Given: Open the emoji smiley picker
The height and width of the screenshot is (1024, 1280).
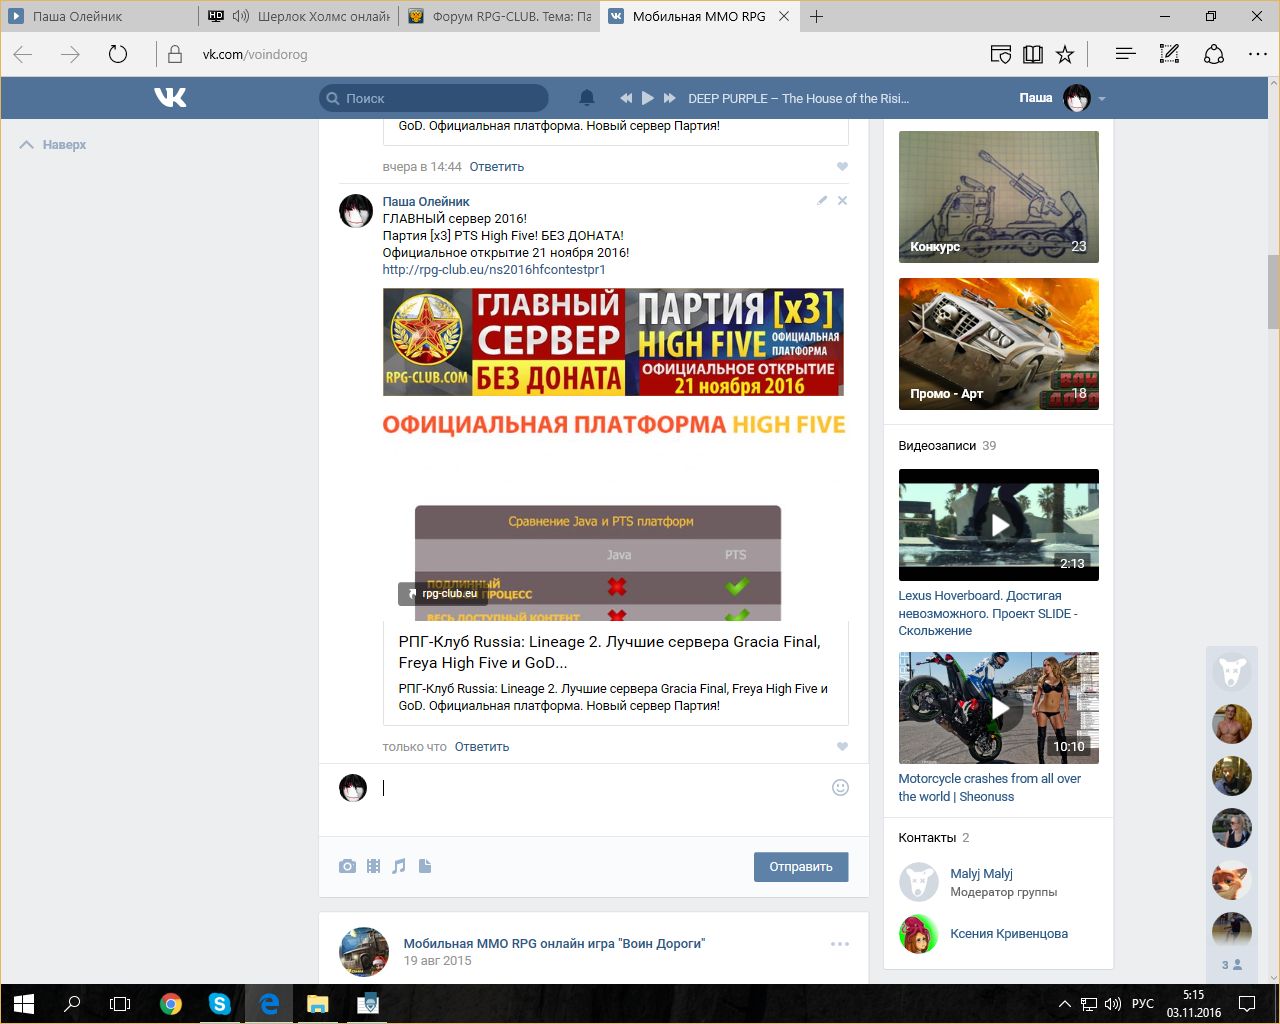Looking at the screenshot, I should 840,788.
